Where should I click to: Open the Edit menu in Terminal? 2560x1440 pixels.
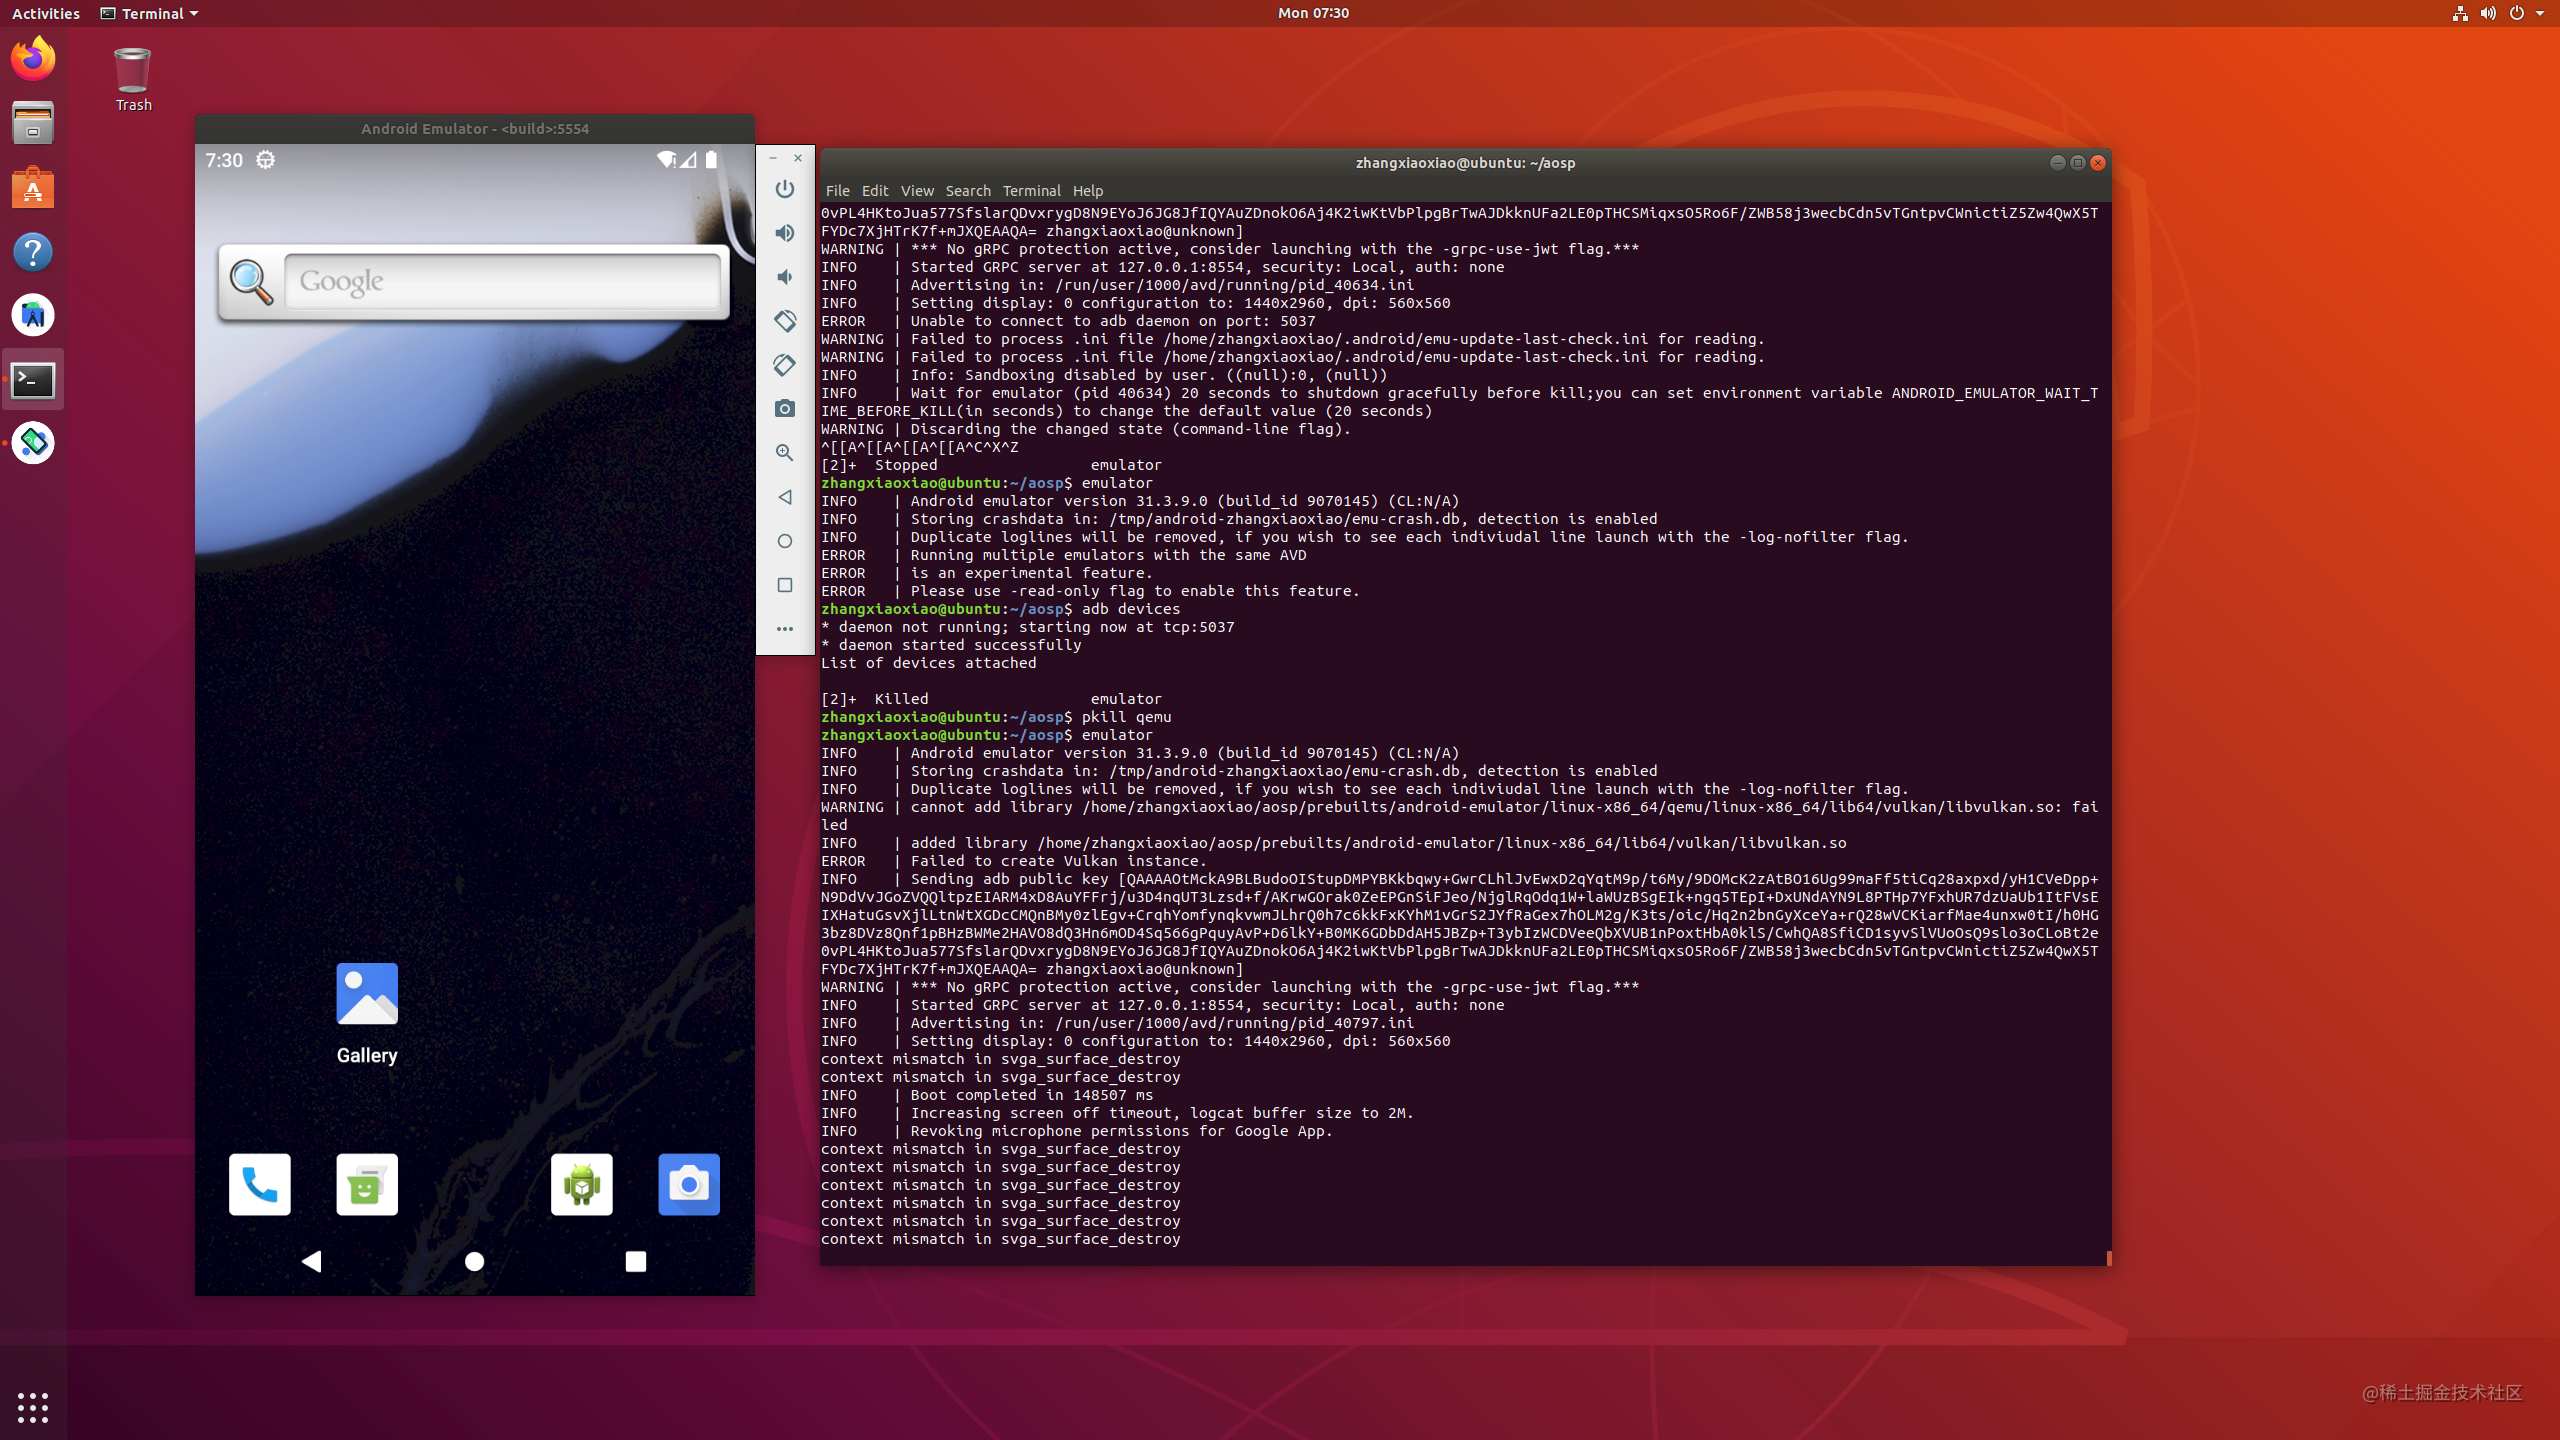[x=874, y=190]
